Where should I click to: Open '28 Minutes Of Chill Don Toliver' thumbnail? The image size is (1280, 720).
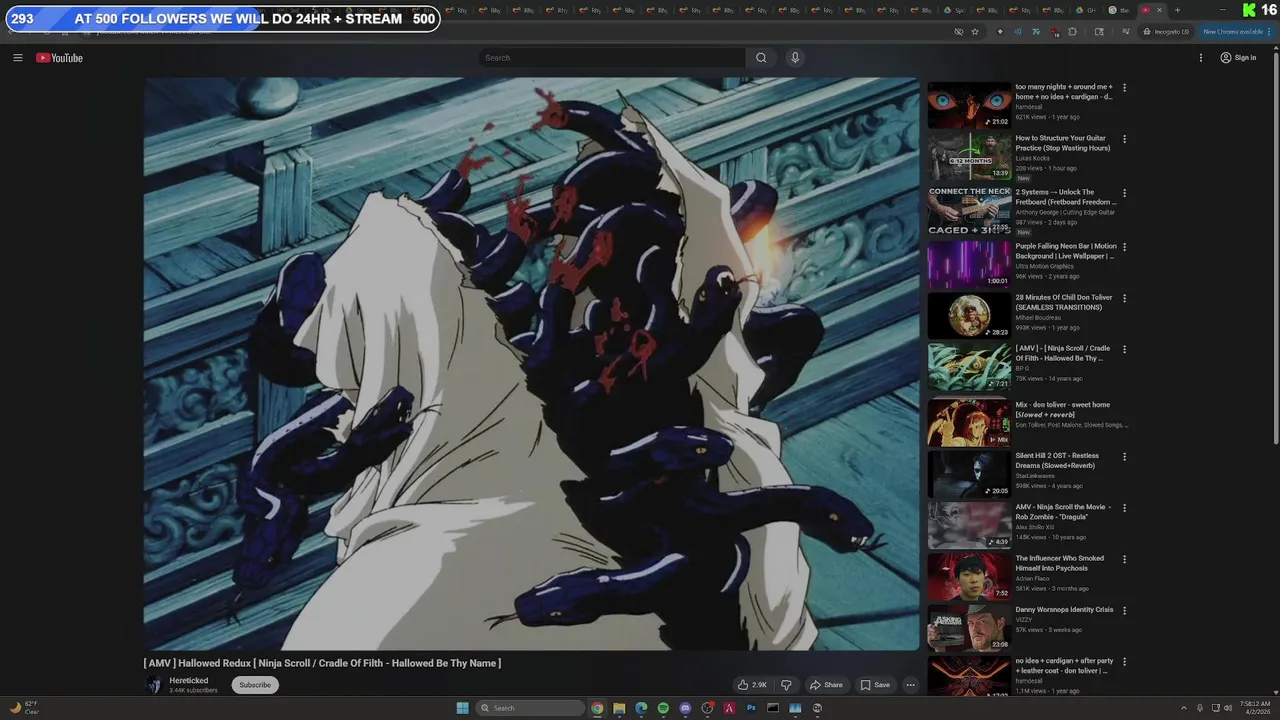click(x=969, y=315)
